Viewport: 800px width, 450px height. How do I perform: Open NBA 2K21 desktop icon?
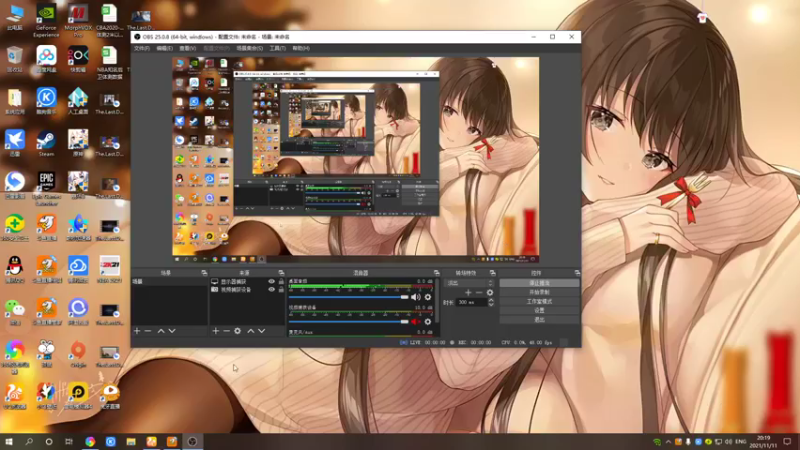[109, 270]
